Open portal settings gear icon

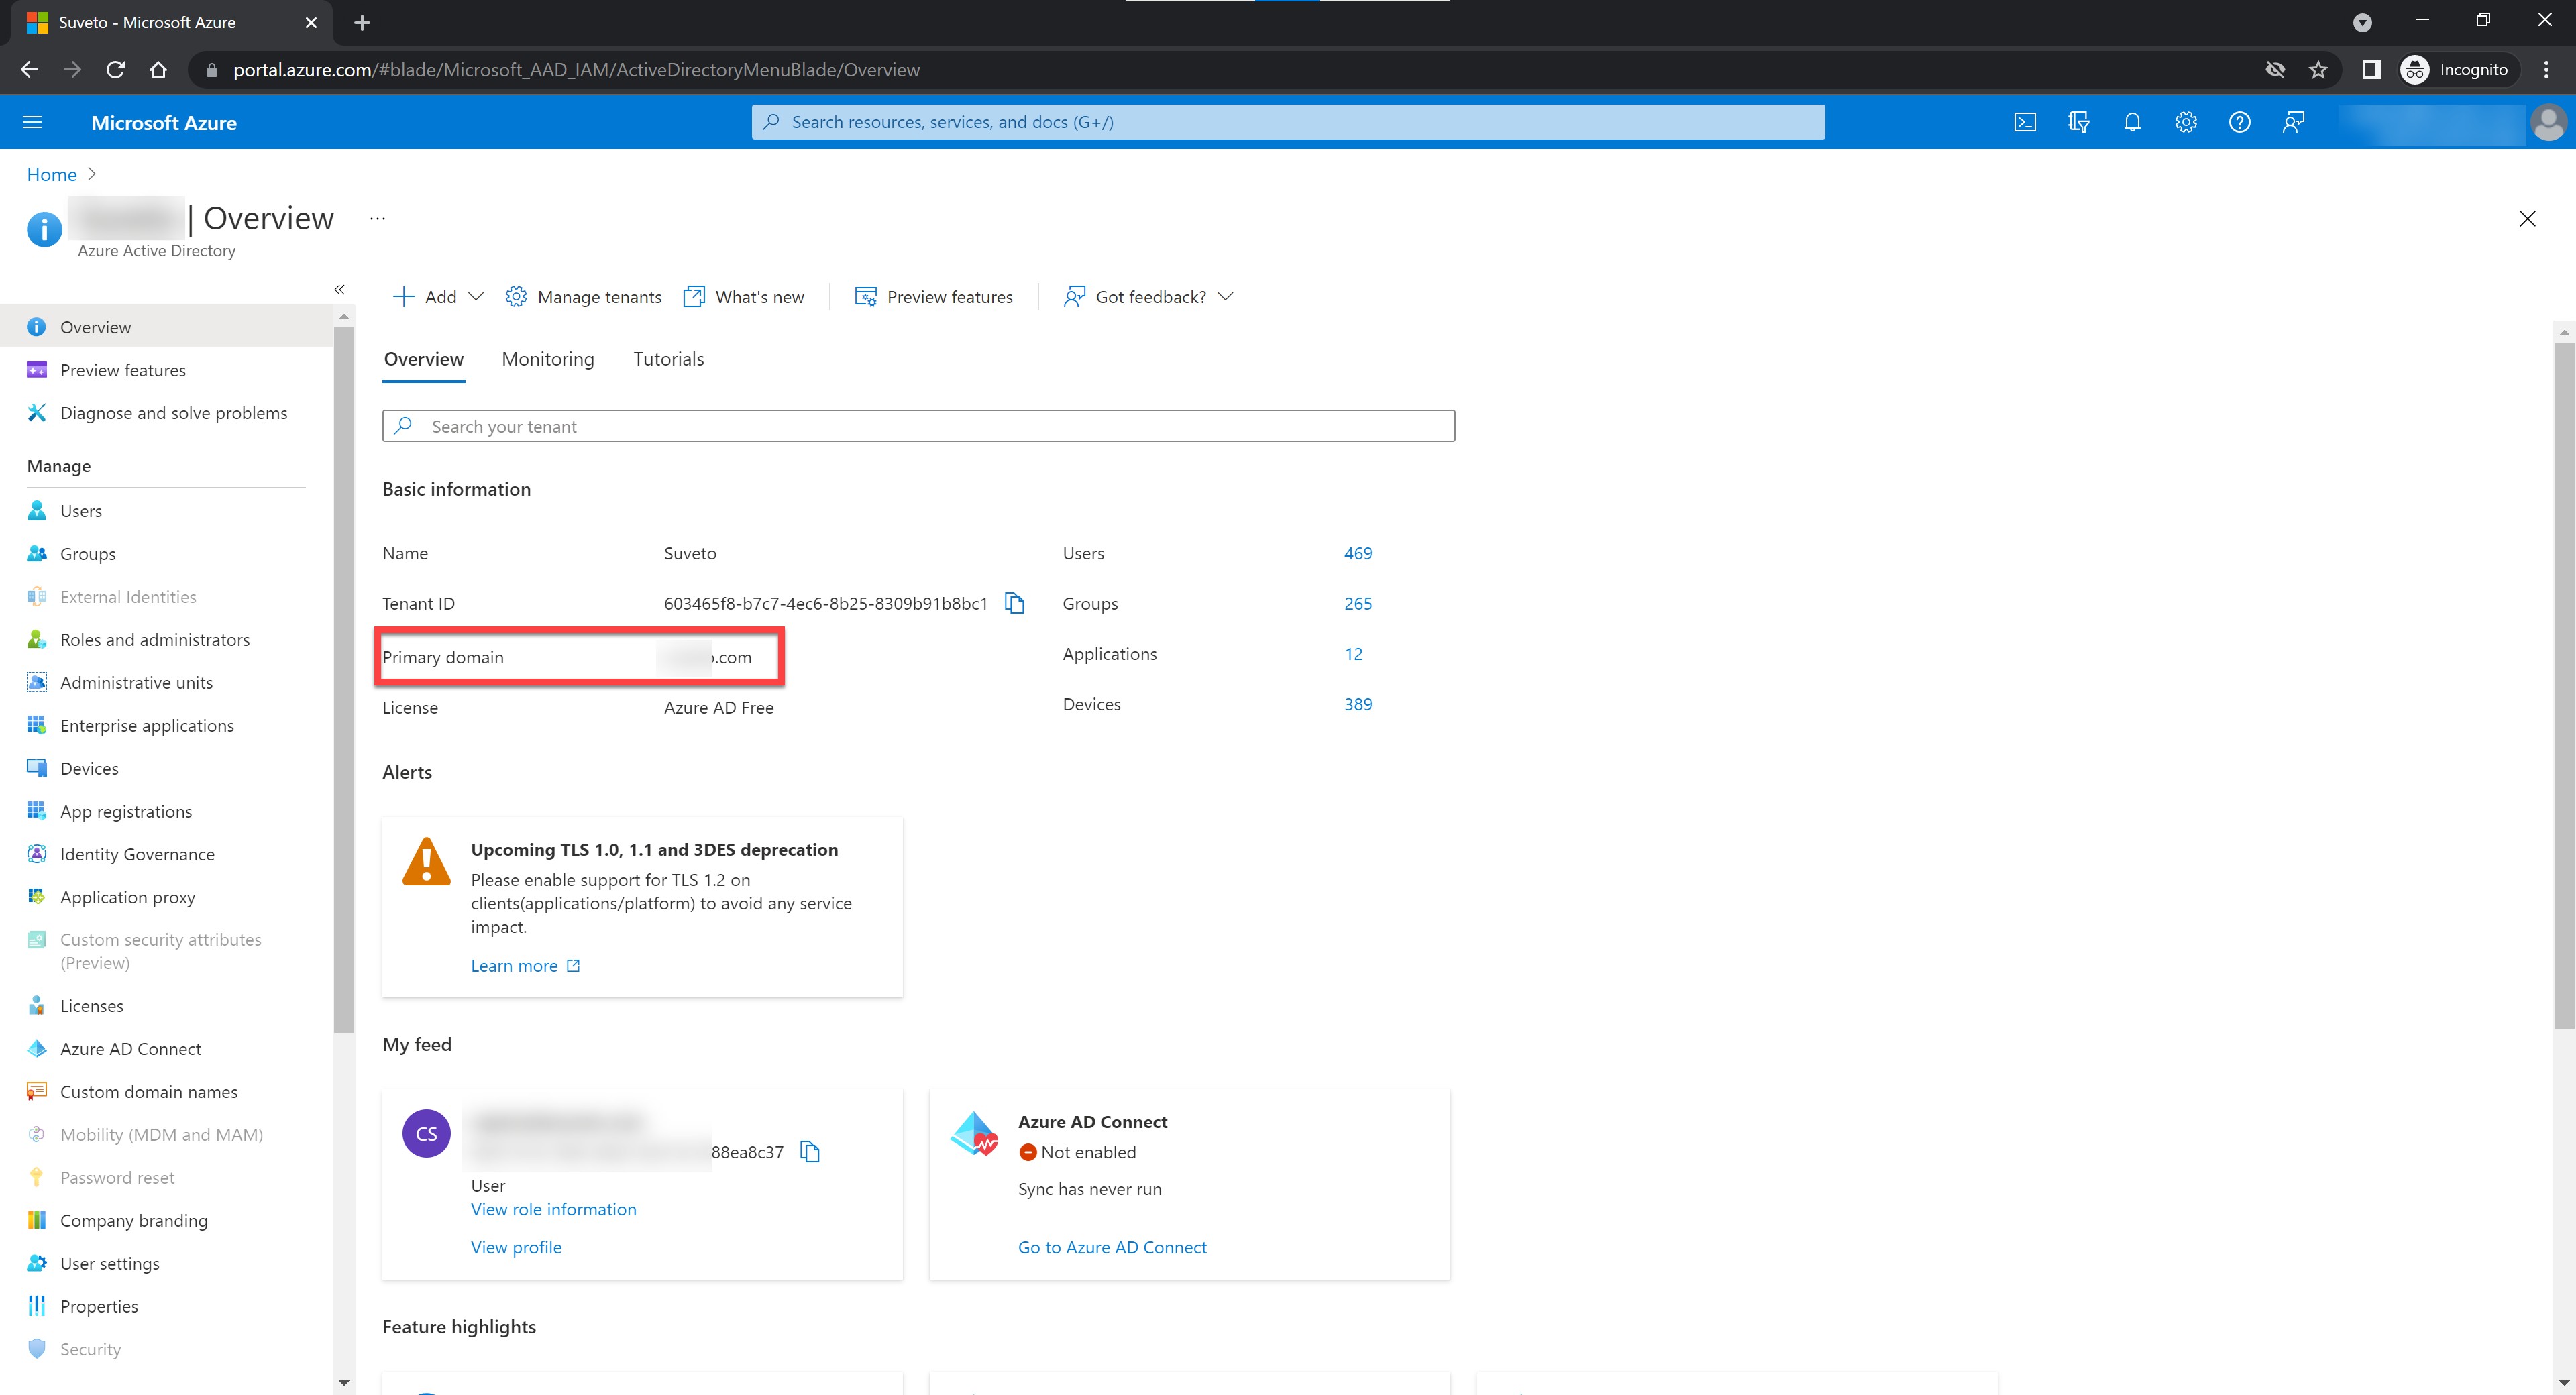click(2186, 122)
